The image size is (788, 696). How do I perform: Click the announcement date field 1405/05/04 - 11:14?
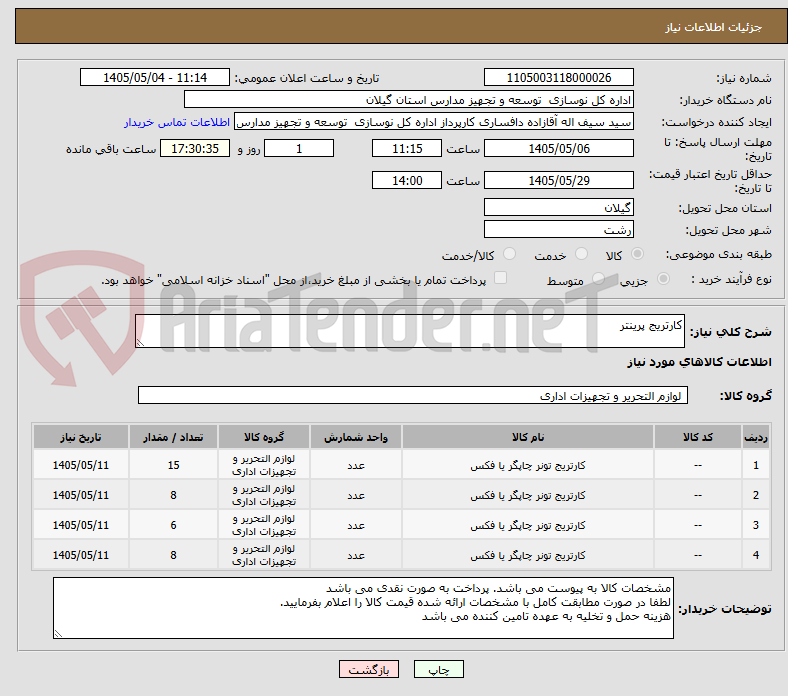(155, 78)
